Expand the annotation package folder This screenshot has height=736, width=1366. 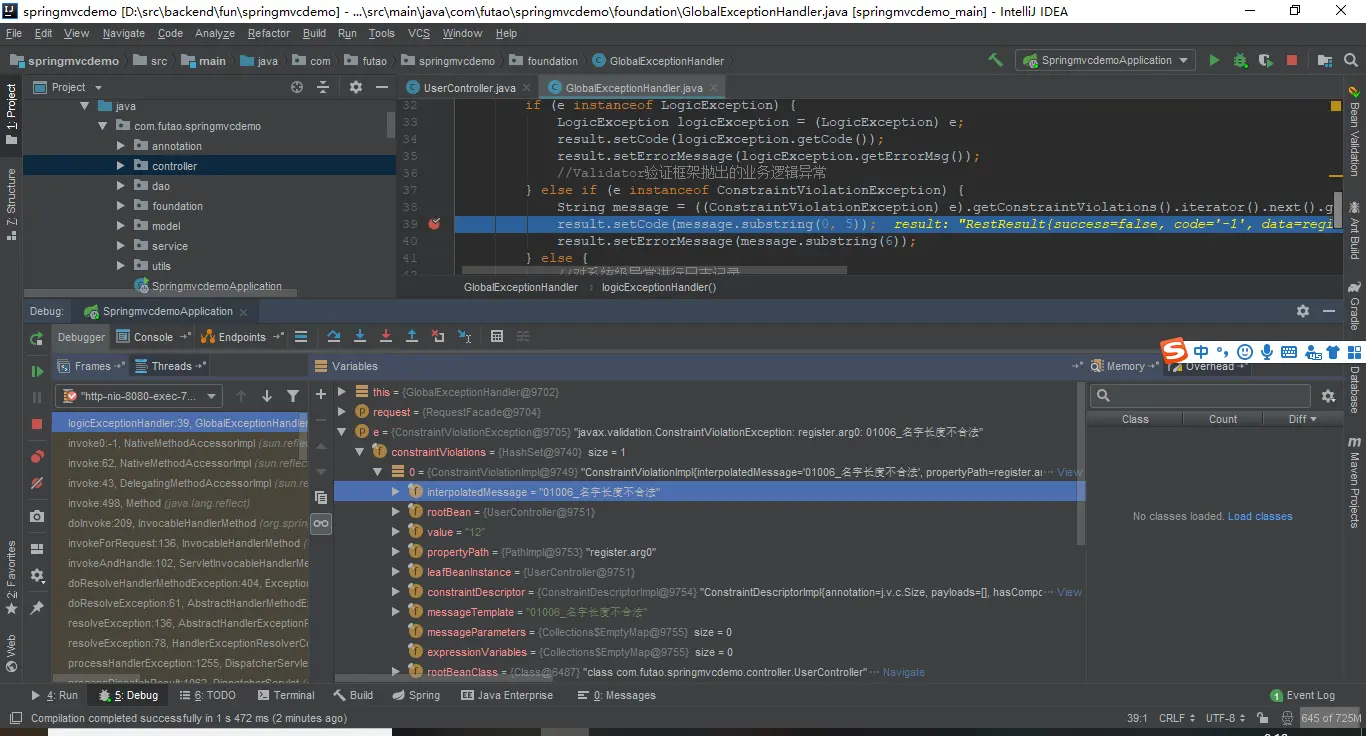[x=120, y=146]
